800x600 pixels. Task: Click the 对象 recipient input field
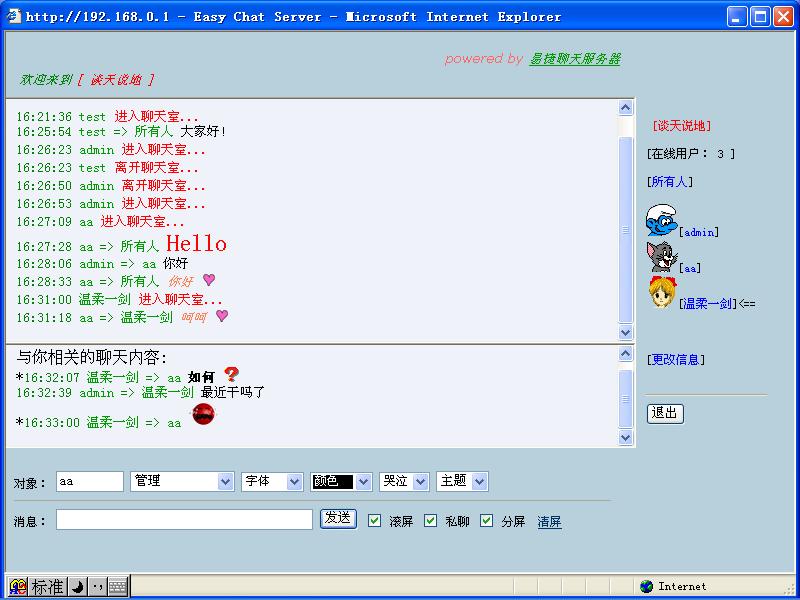tap(90, 481)
